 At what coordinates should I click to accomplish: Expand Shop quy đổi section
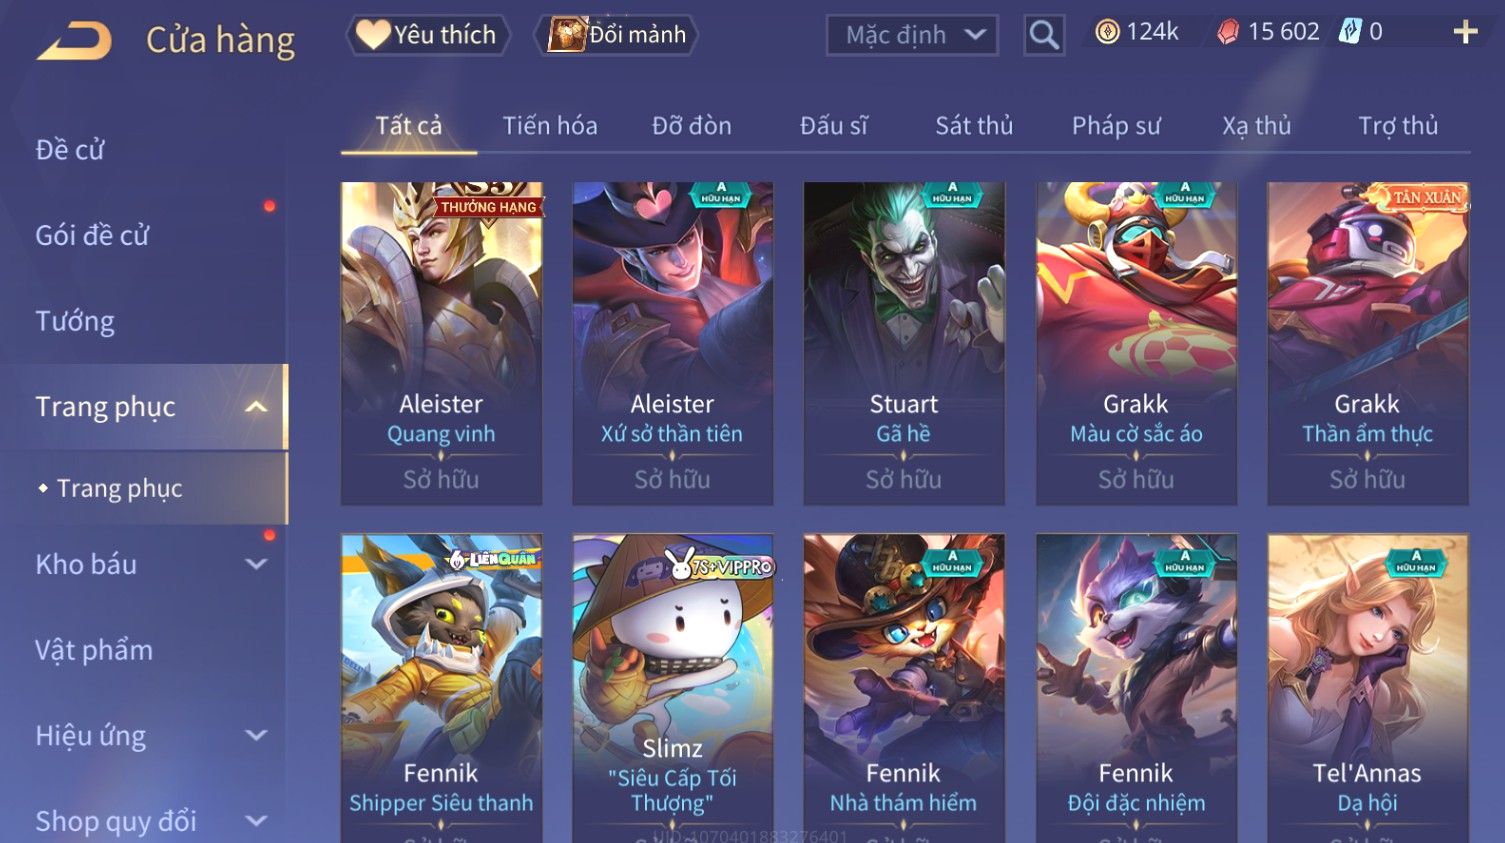[256, 821]
